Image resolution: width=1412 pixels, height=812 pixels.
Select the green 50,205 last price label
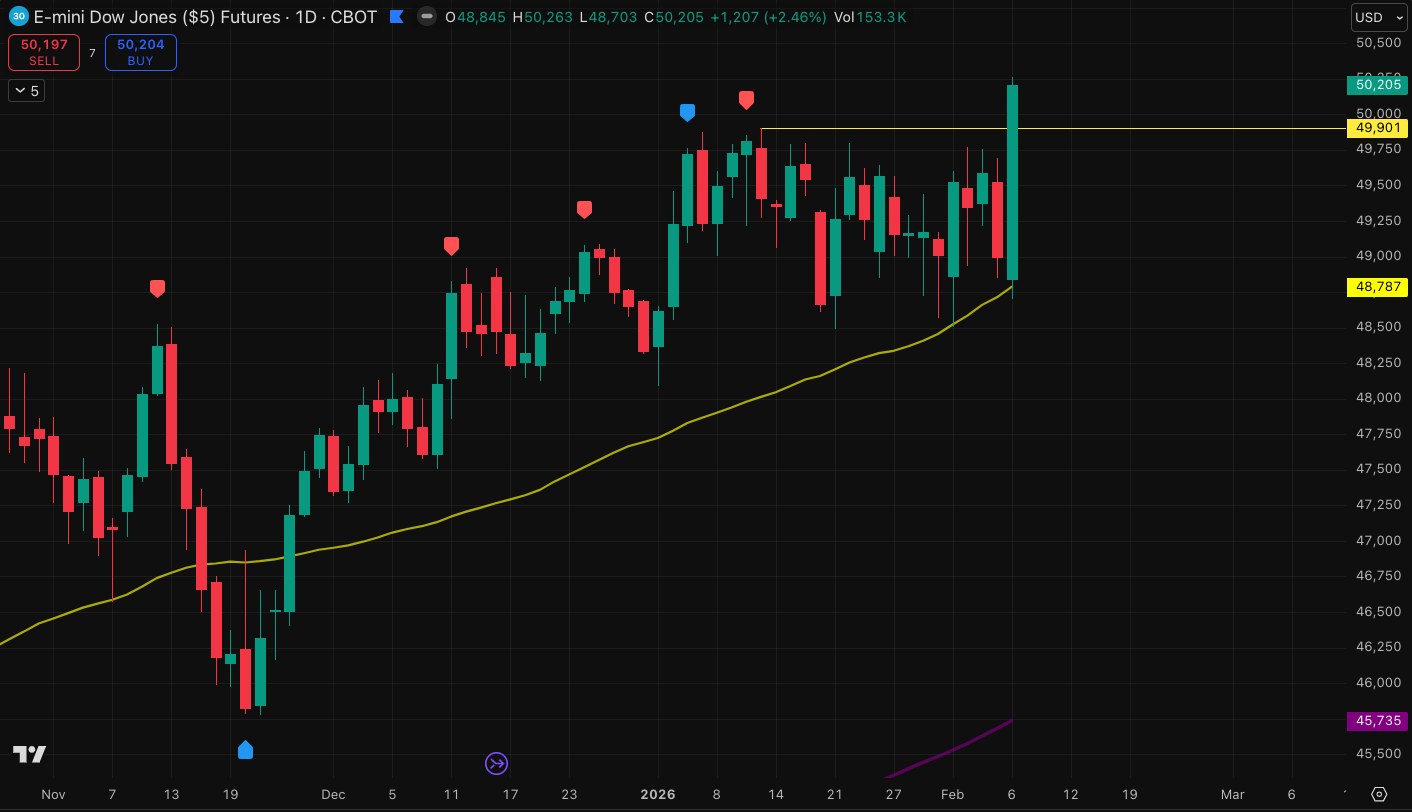1377,85
